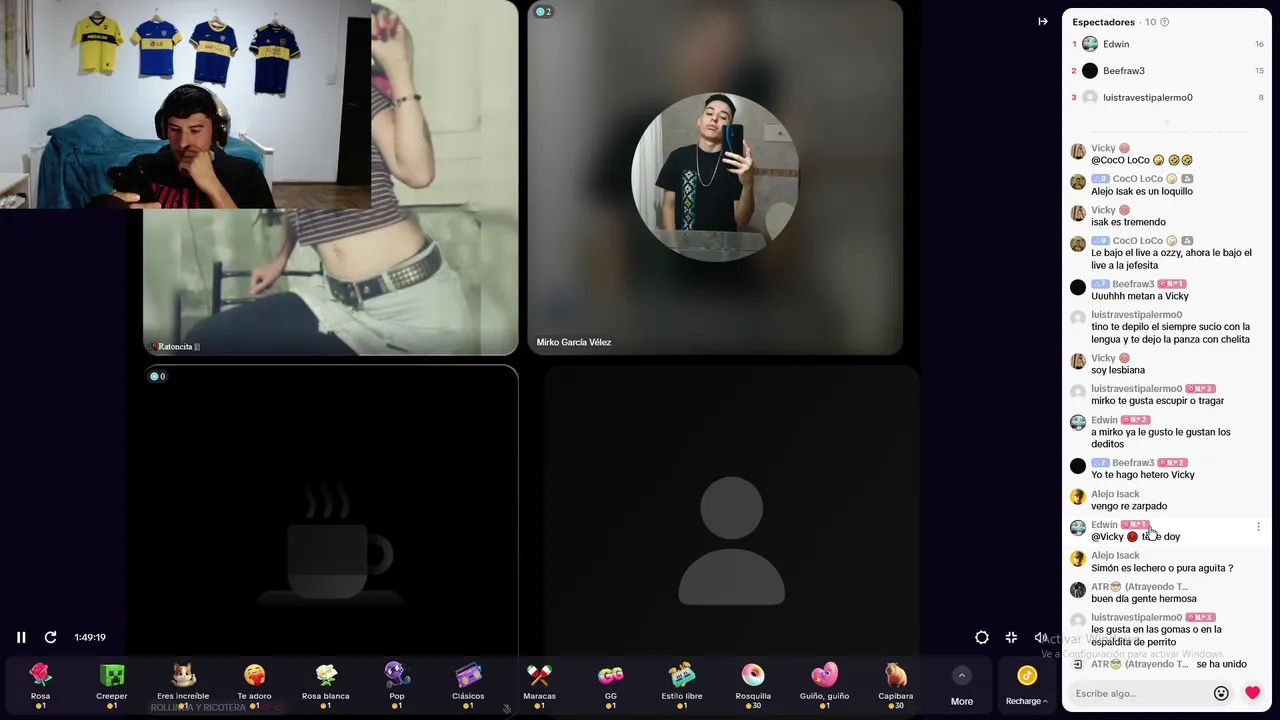The height and width of the screenshot is (720, 1280).
Task: Open the help icon next to Espectadores
Action: [x=1164, y=22]
